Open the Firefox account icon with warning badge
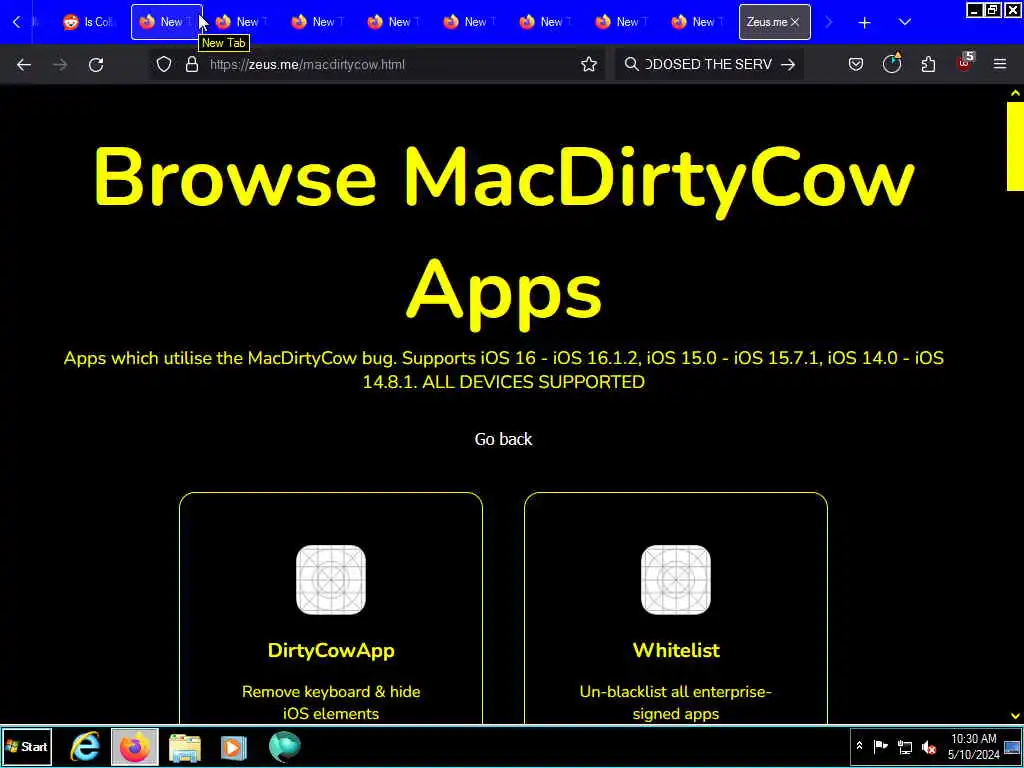This screenshot has width=1024, height=768. click(x=892, y=63)
